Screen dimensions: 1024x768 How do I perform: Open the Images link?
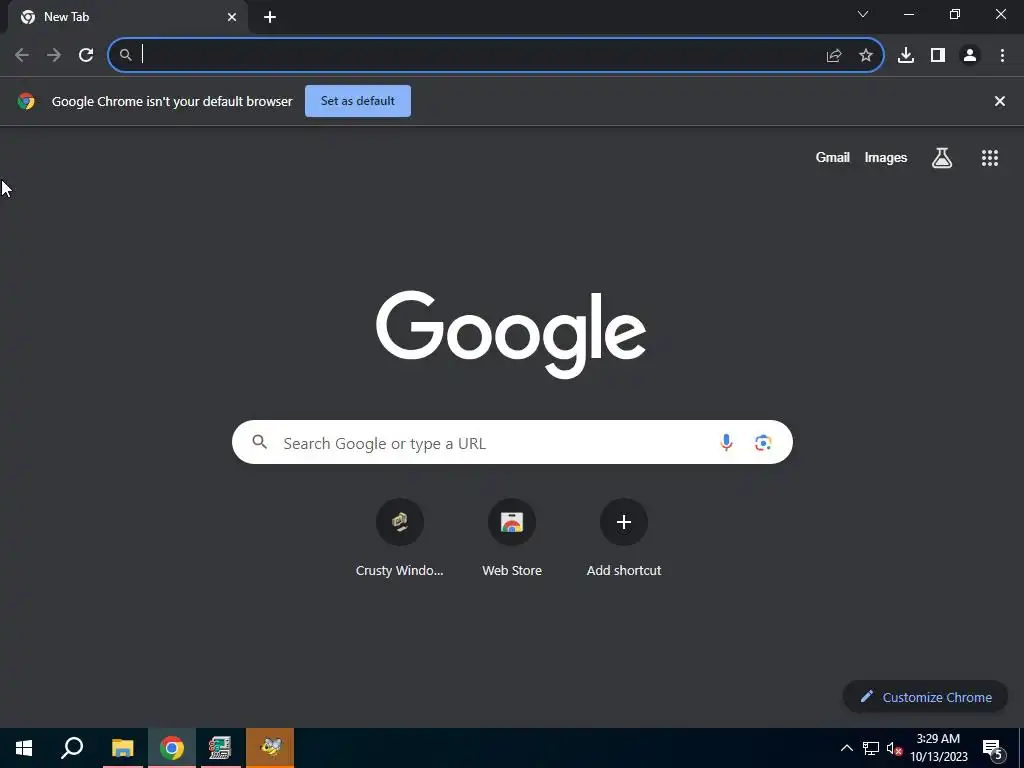pos(886,157)
